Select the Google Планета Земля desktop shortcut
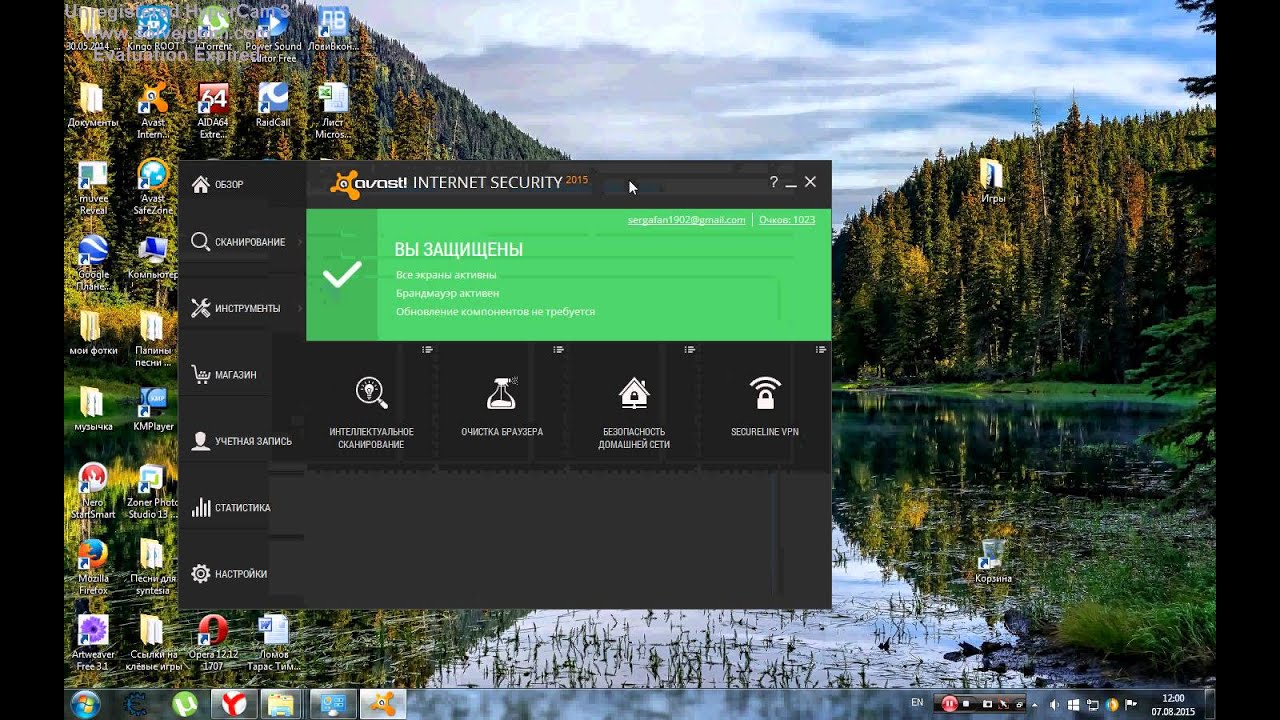The width and height of the screenshot is (1280, 720). coord(93,264)
